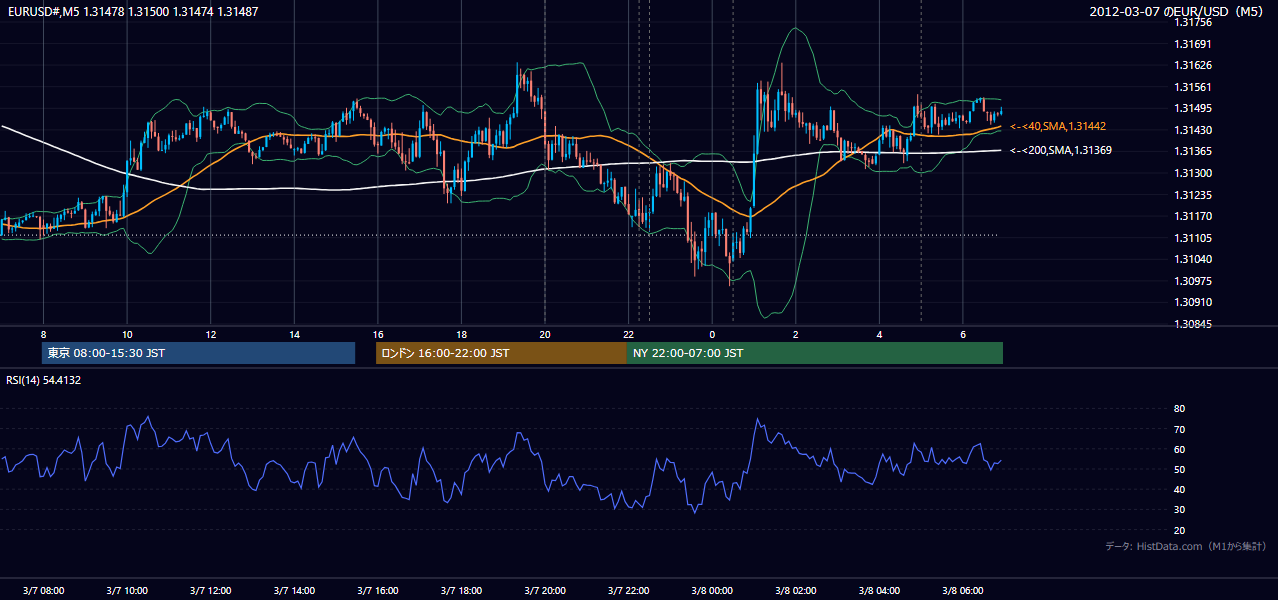The height and width of the screenshot is (600, 1278).
Task: Click RSI scale level 50
Action: pos(1179,469)
